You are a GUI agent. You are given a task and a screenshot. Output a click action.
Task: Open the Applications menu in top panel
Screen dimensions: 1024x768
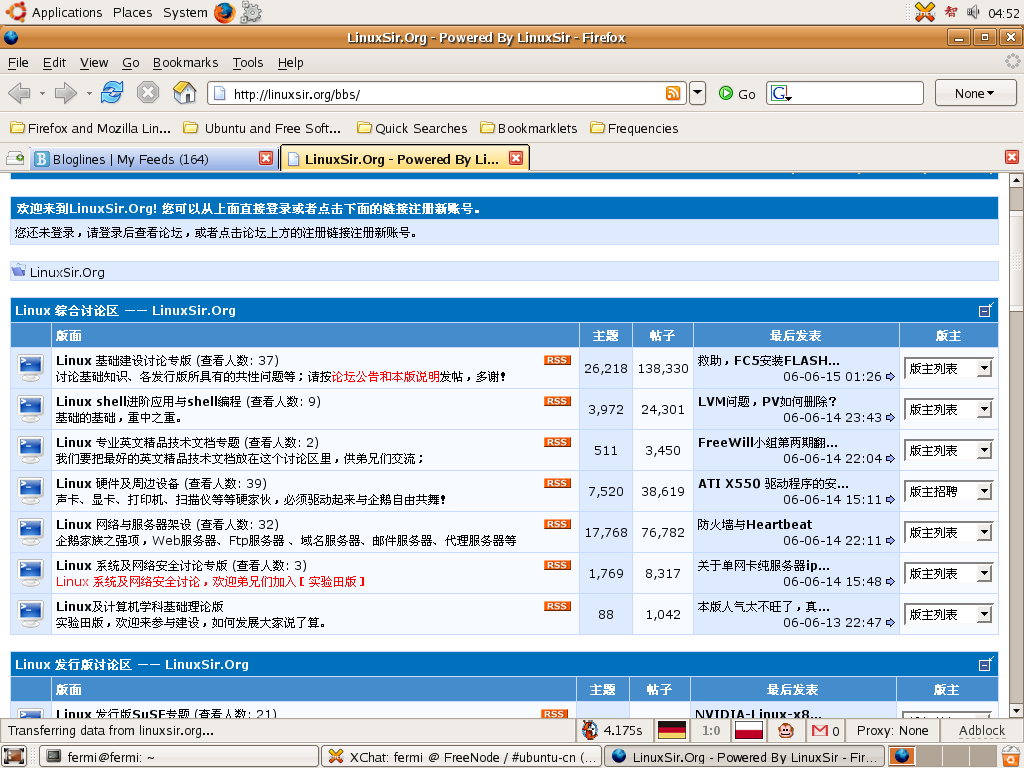coord(54,12)
